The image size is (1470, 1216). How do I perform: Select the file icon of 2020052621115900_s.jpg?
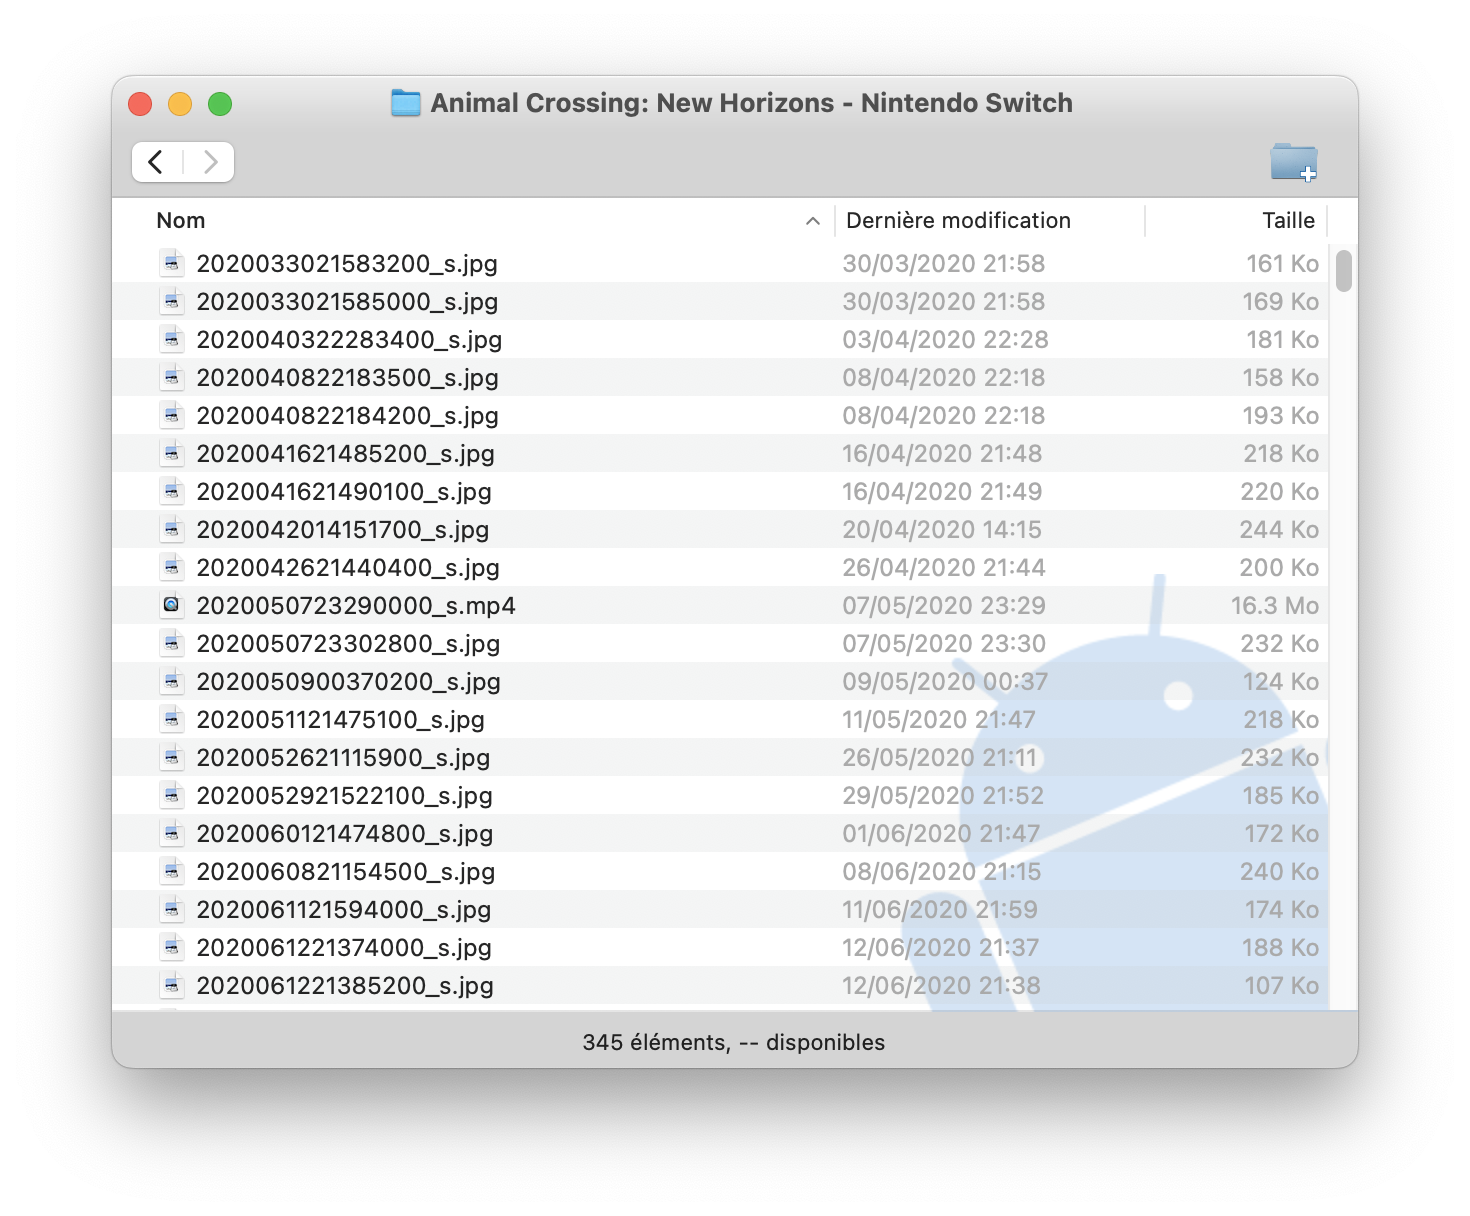172,757
